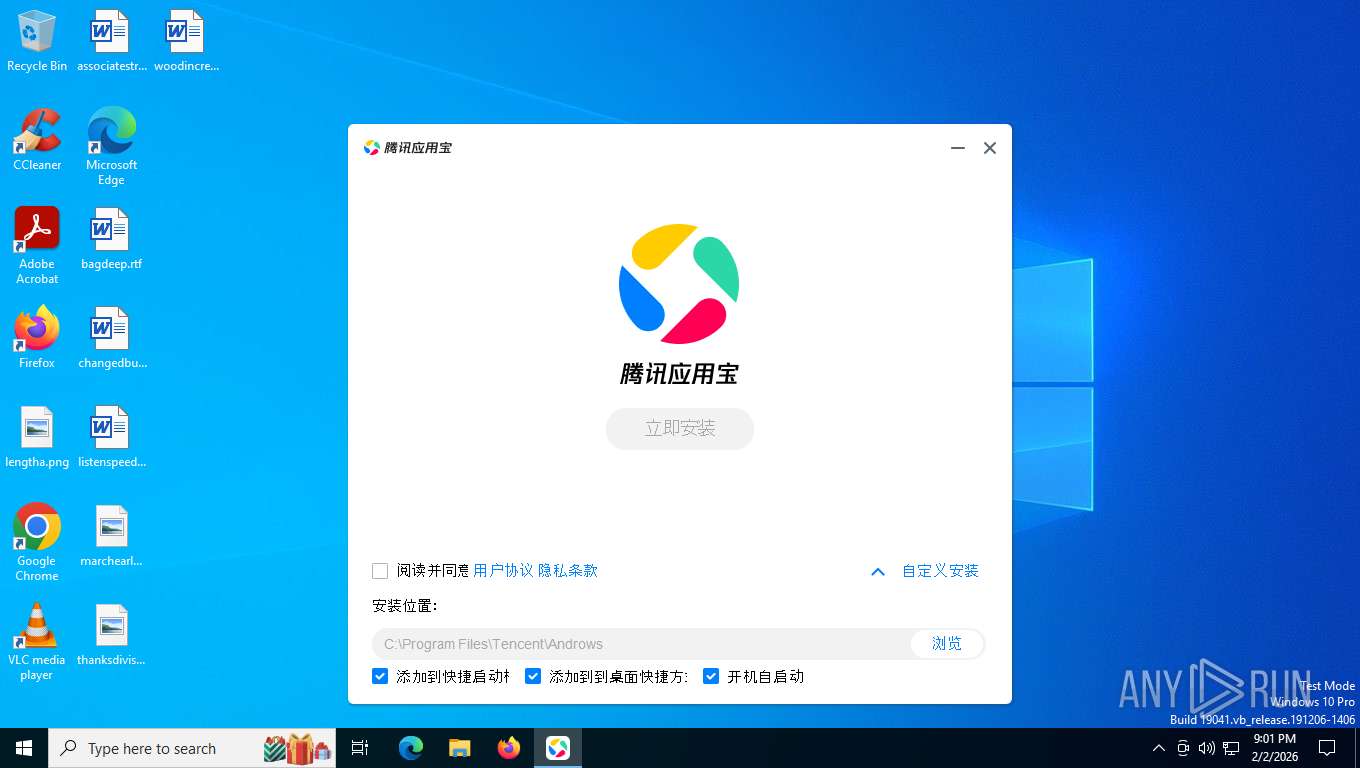
Task: Click the 立即安装 install now button
Action: coord(680,428)
